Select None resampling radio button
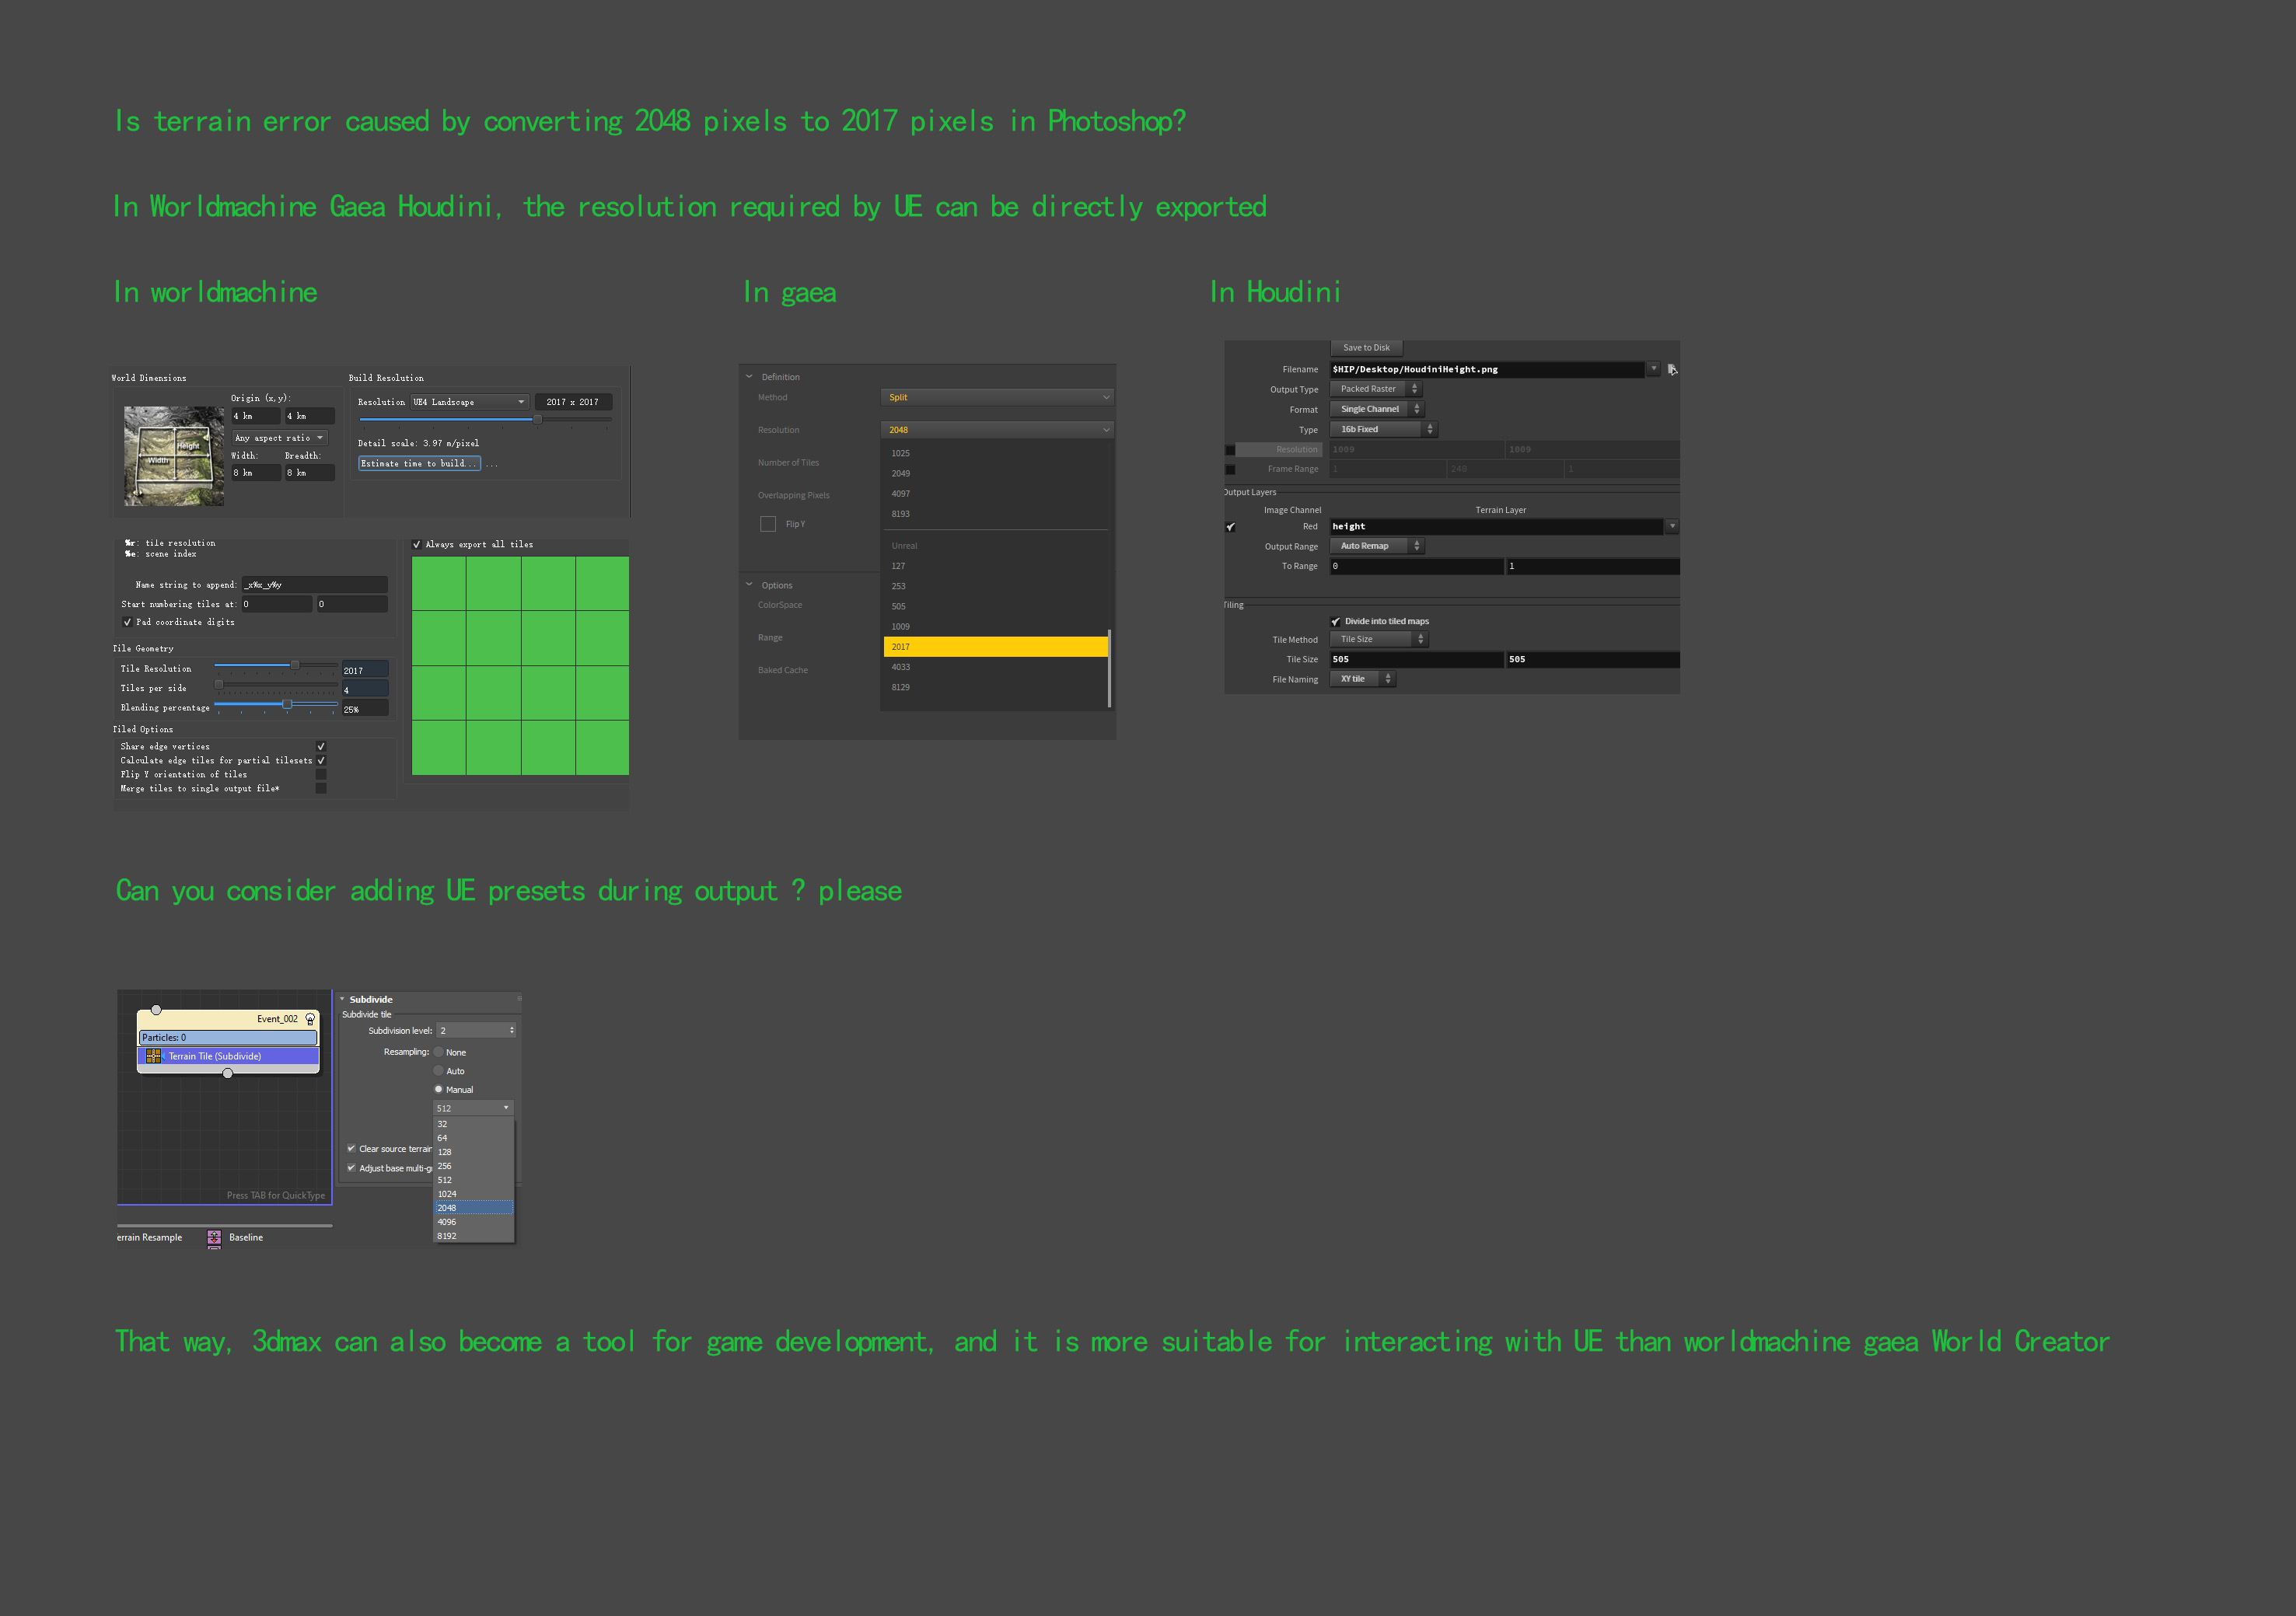 click(x=438, y=1052)
